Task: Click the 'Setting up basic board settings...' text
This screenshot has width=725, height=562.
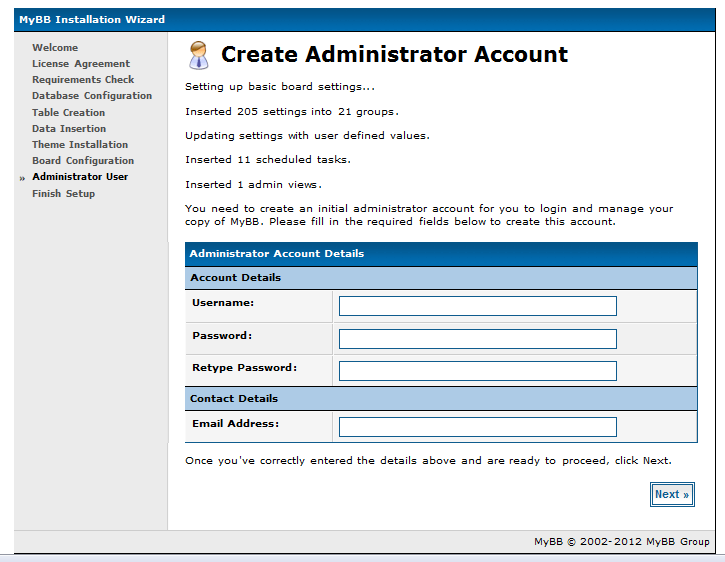Action: [x=280, y=86]
